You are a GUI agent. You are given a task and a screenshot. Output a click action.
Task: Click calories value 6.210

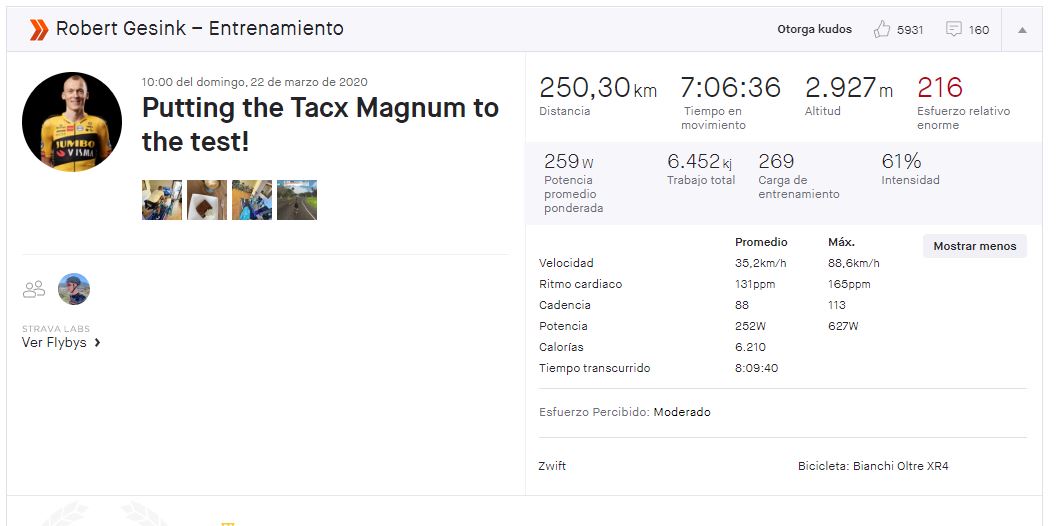click(x=750, y=347)
